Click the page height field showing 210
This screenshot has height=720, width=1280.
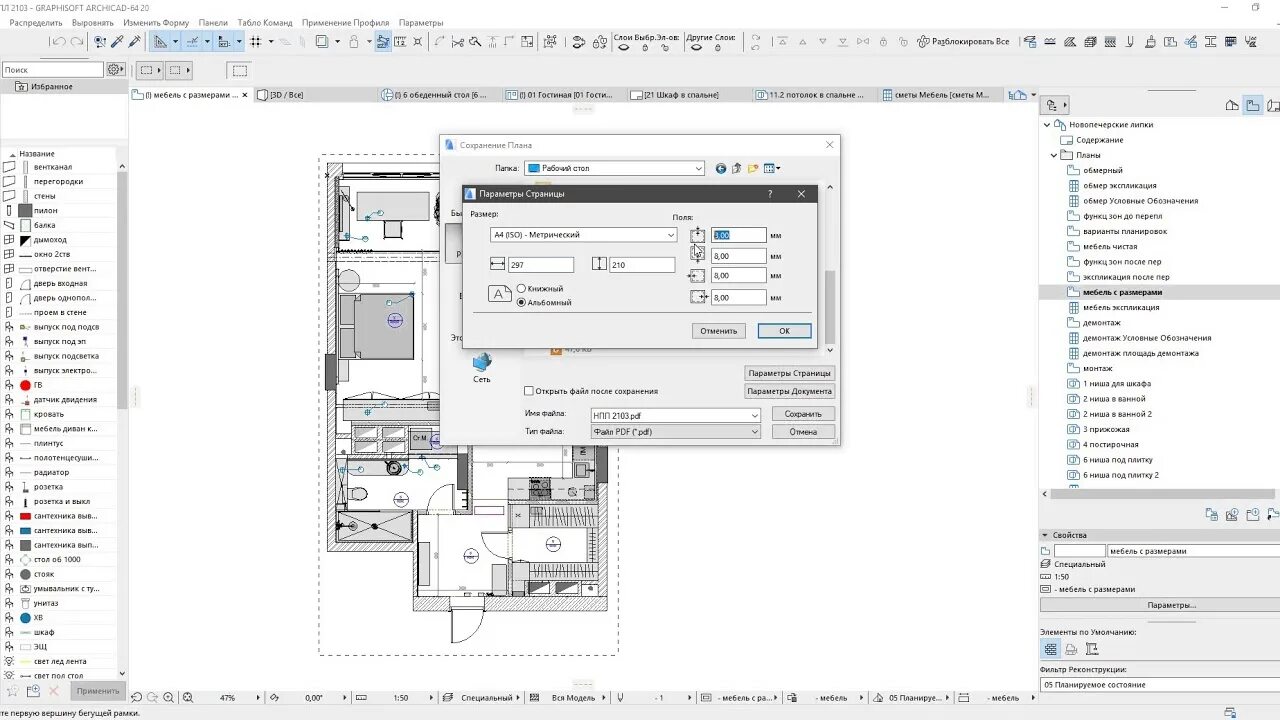(x=643, y=265)
